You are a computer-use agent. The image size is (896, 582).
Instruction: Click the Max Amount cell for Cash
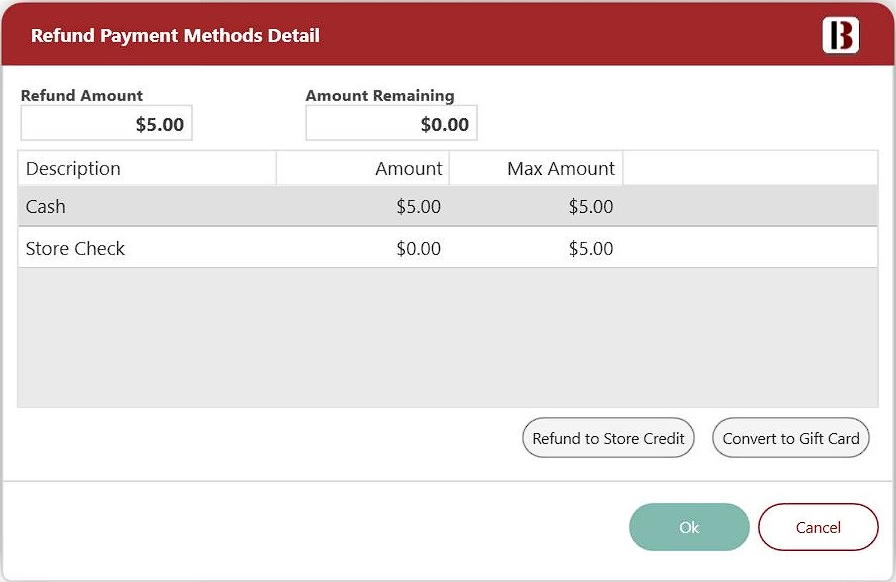pyautogui.click(x=590, y=207)
